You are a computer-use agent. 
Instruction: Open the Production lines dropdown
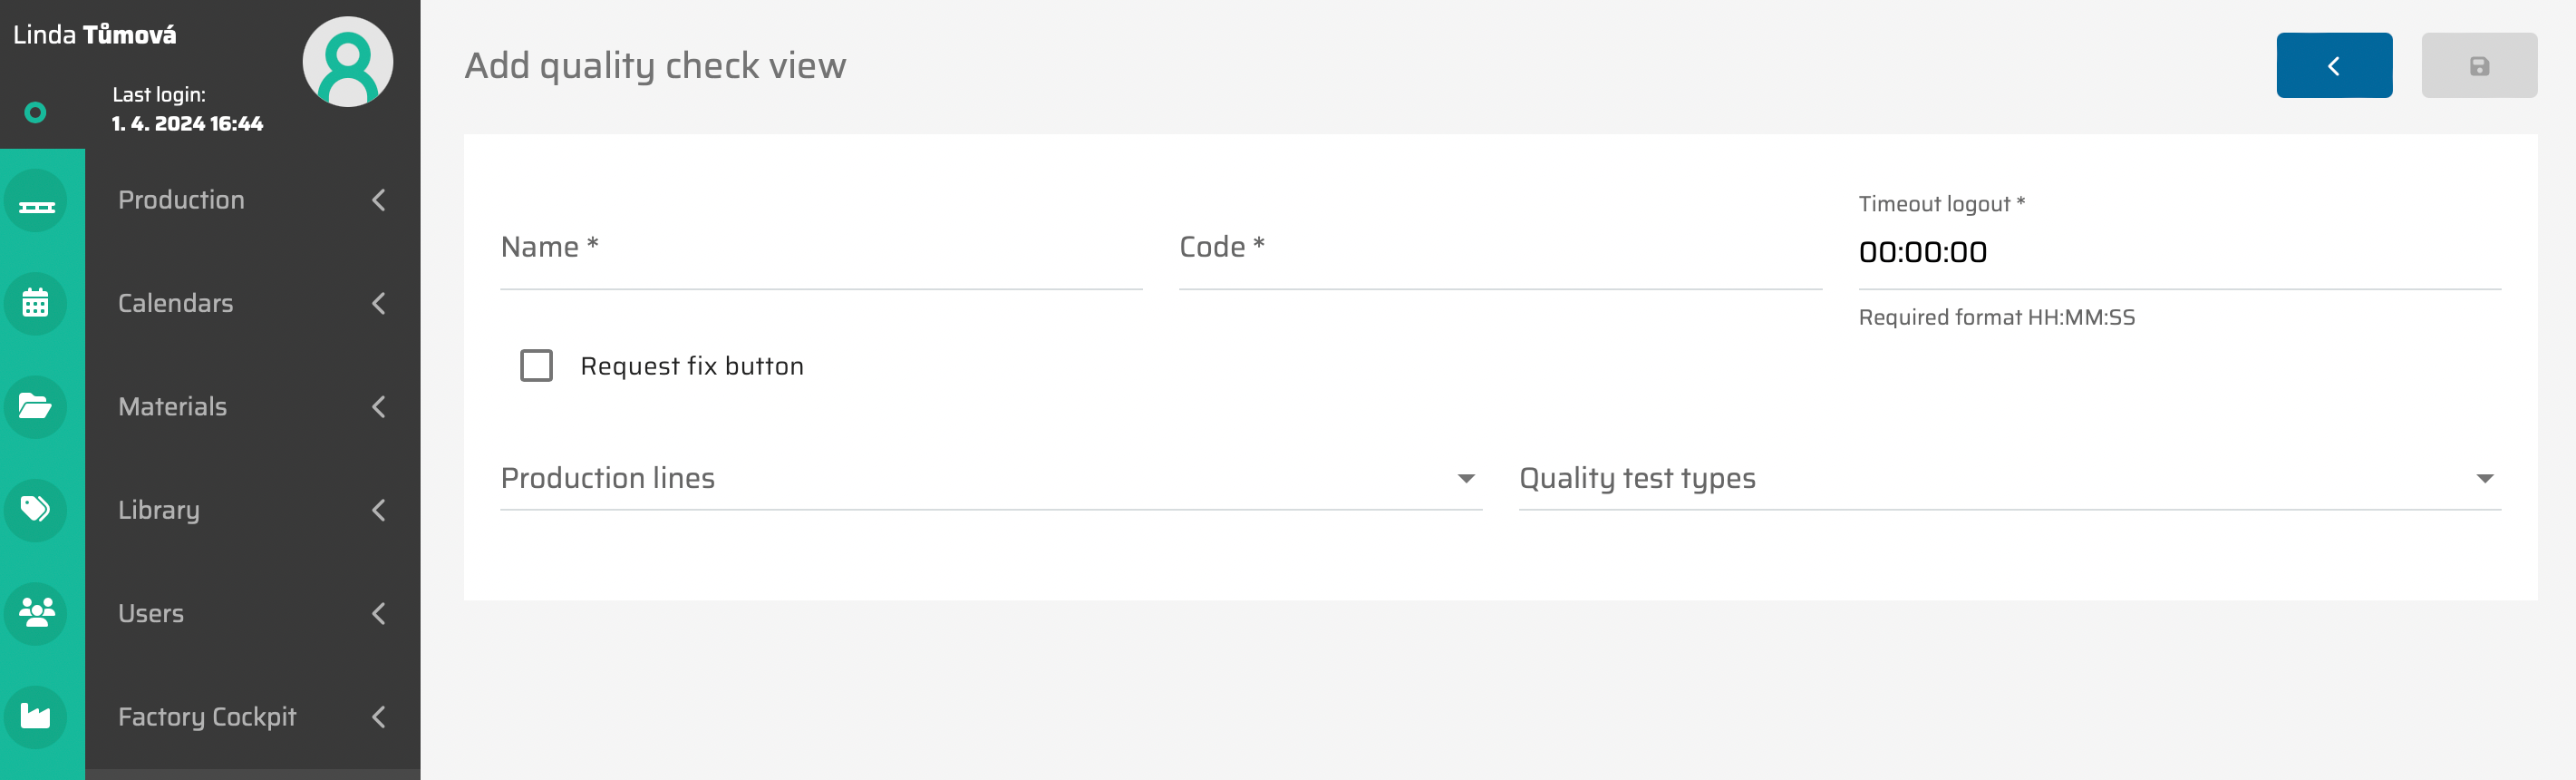tap(989, 479)
